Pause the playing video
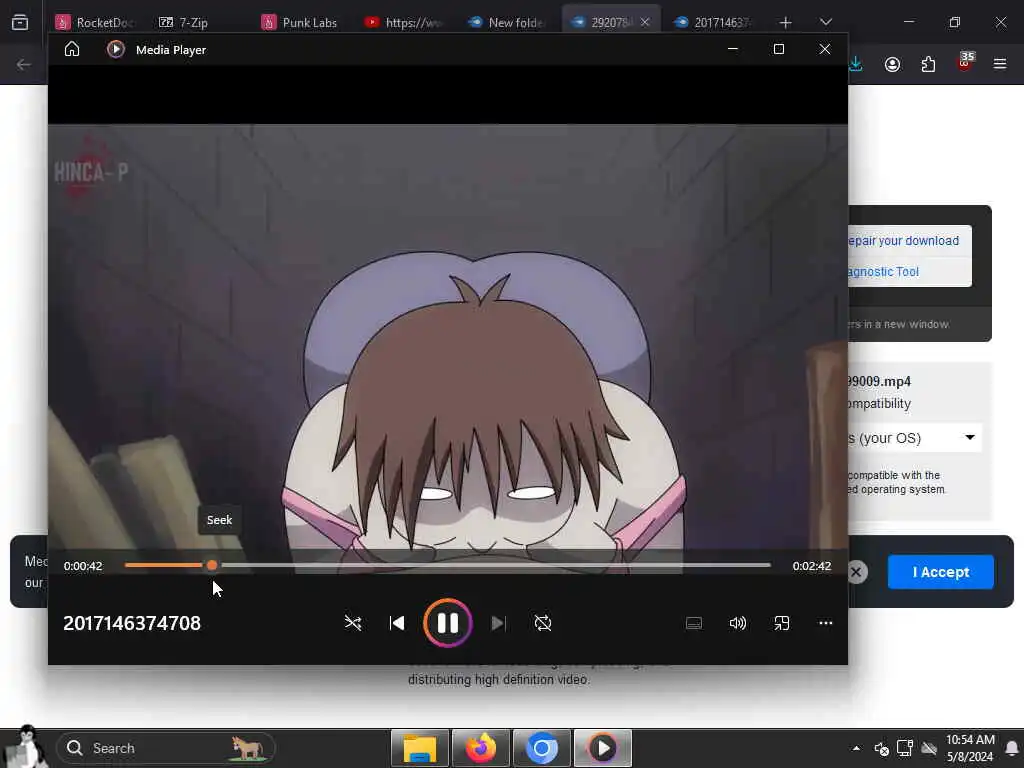The image size is (1024, 768). pos(447,623)
